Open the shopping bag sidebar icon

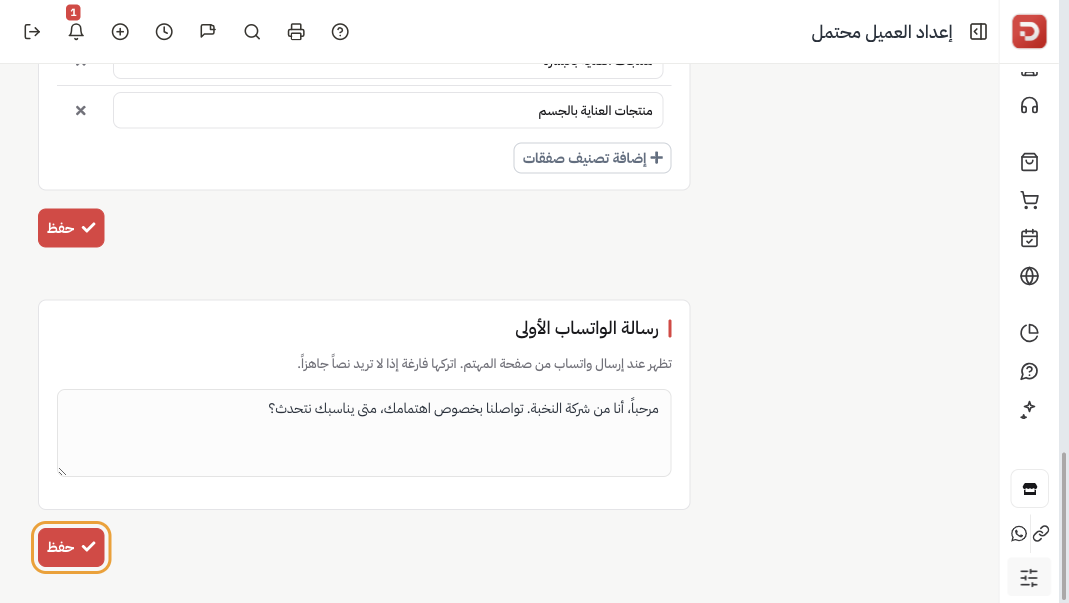1029,162
